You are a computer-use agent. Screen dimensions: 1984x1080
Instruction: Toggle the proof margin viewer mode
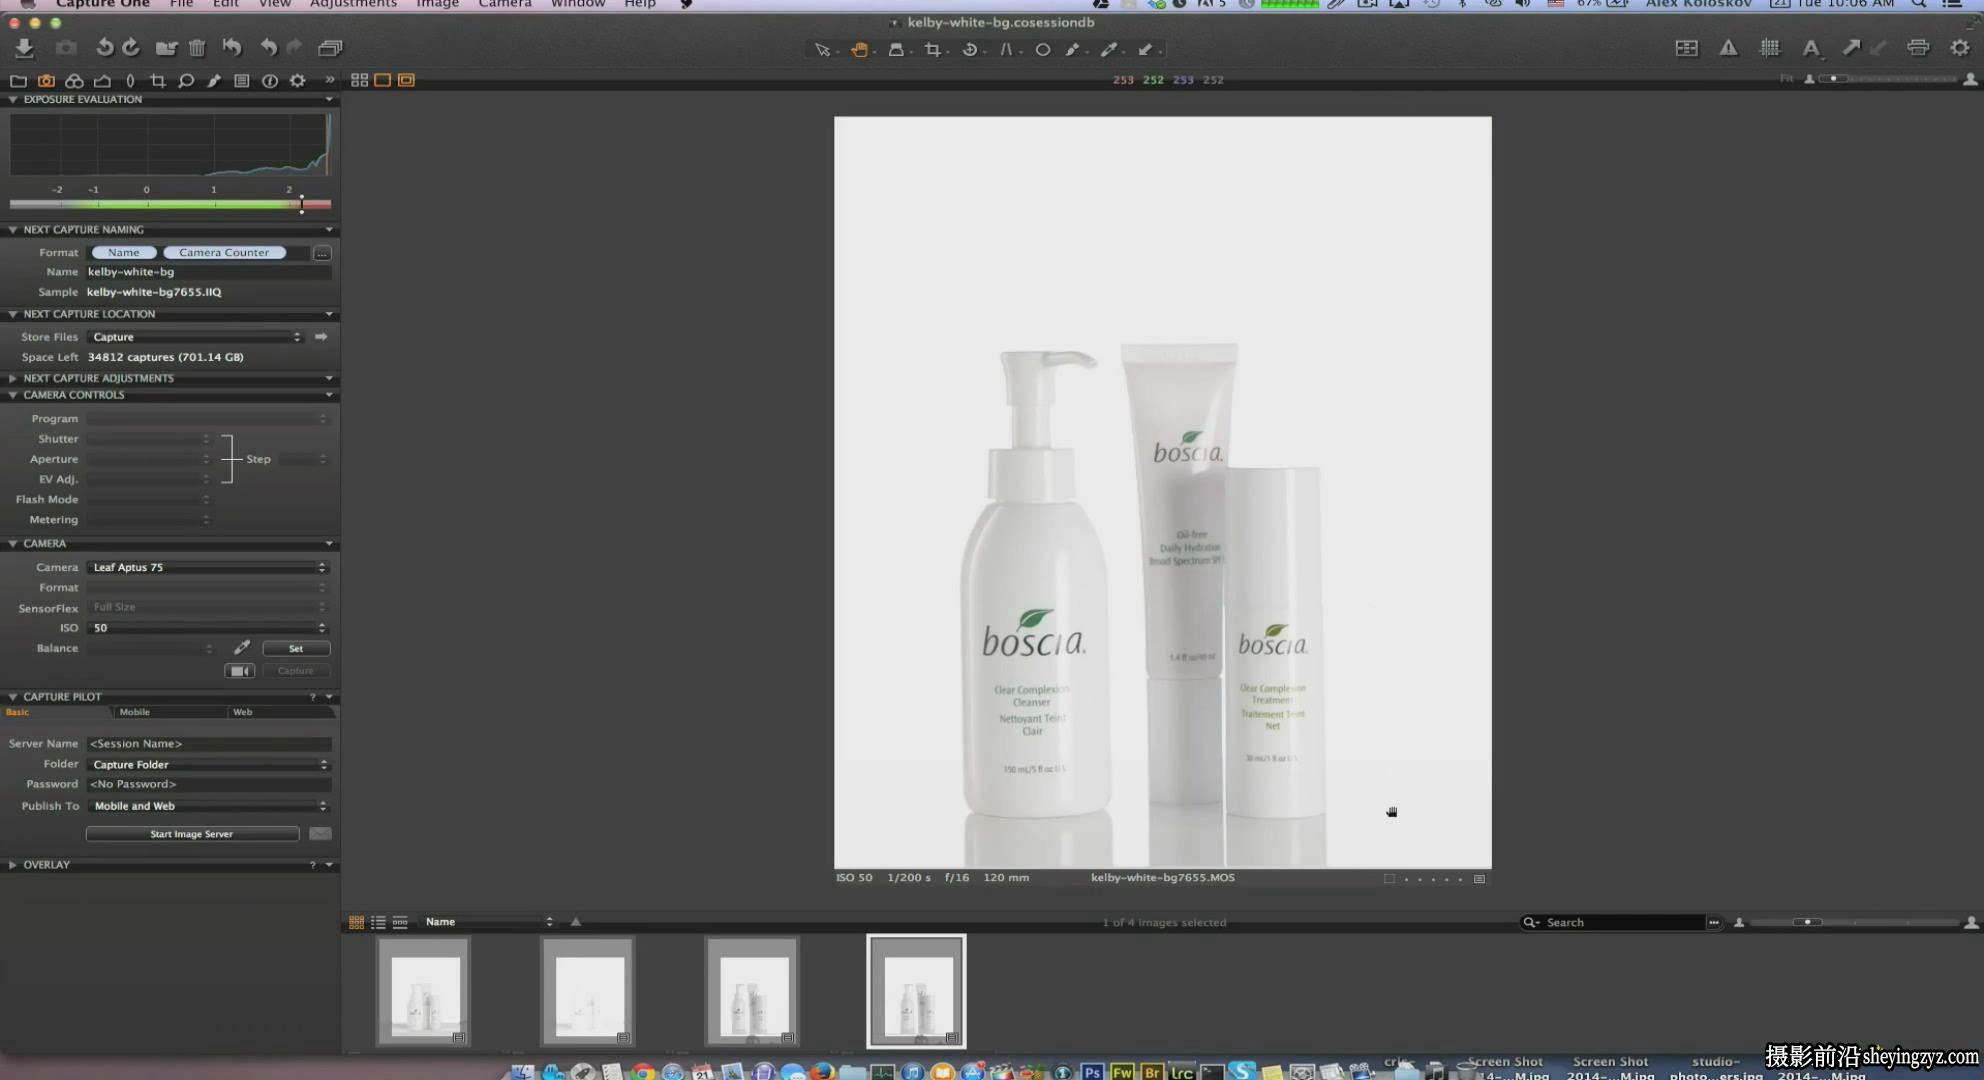[406, 80]
